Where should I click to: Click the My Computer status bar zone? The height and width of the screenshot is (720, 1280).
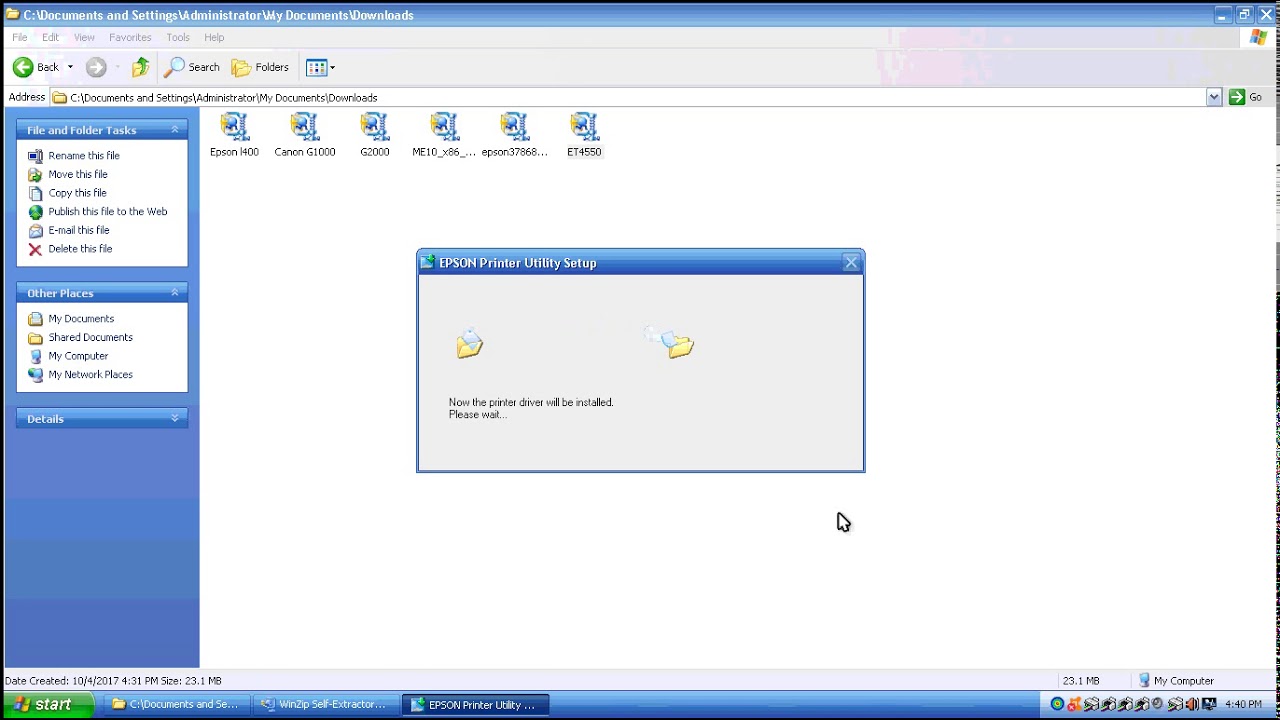[1176, 681]
